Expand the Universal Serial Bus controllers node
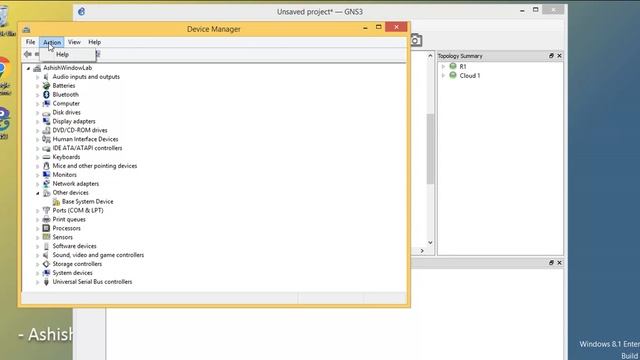This screenshot has width=640, height=360. tap(38, 282)
